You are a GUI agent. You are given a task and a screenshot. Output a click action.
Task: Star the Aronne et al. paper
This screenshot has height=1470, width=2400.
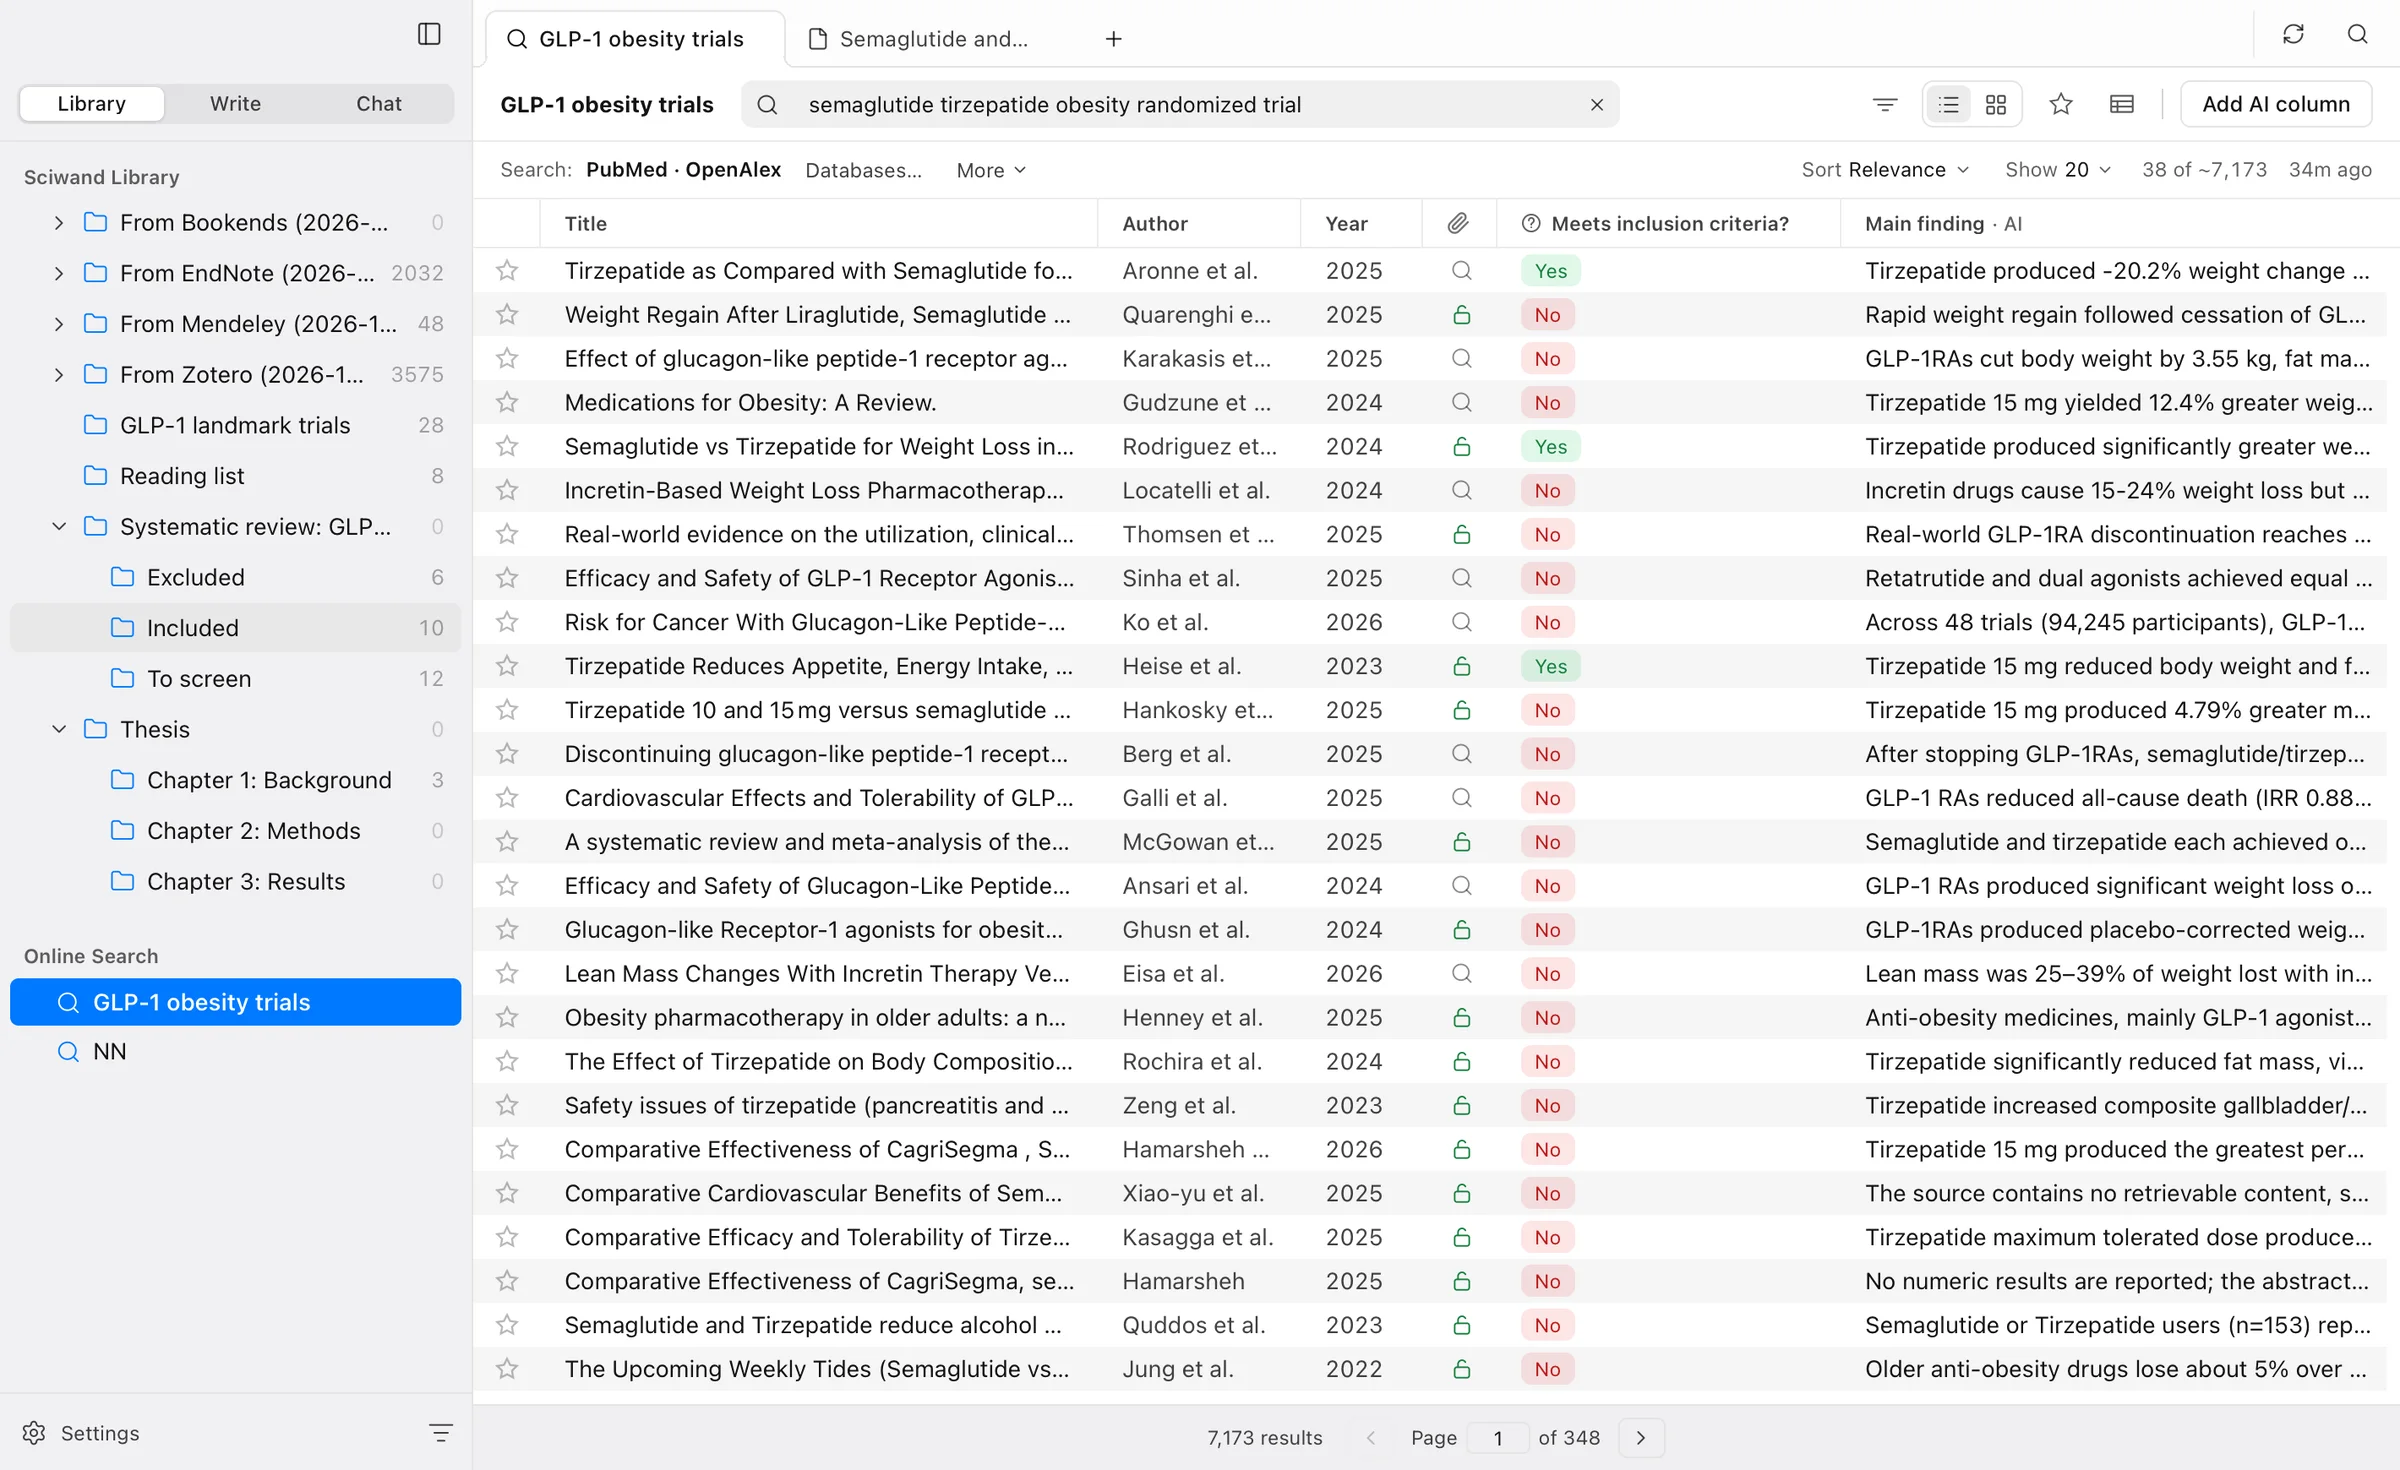tap(507, 271)
